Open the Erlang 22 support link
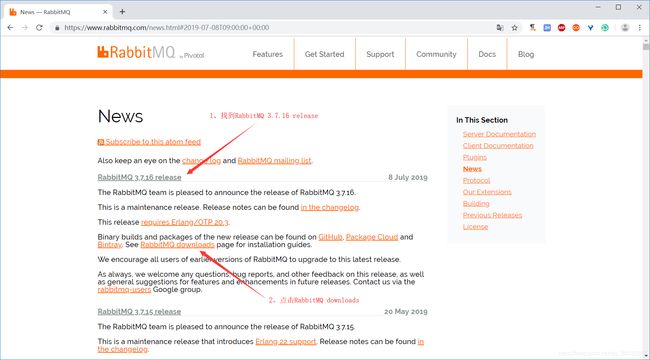 286,342
